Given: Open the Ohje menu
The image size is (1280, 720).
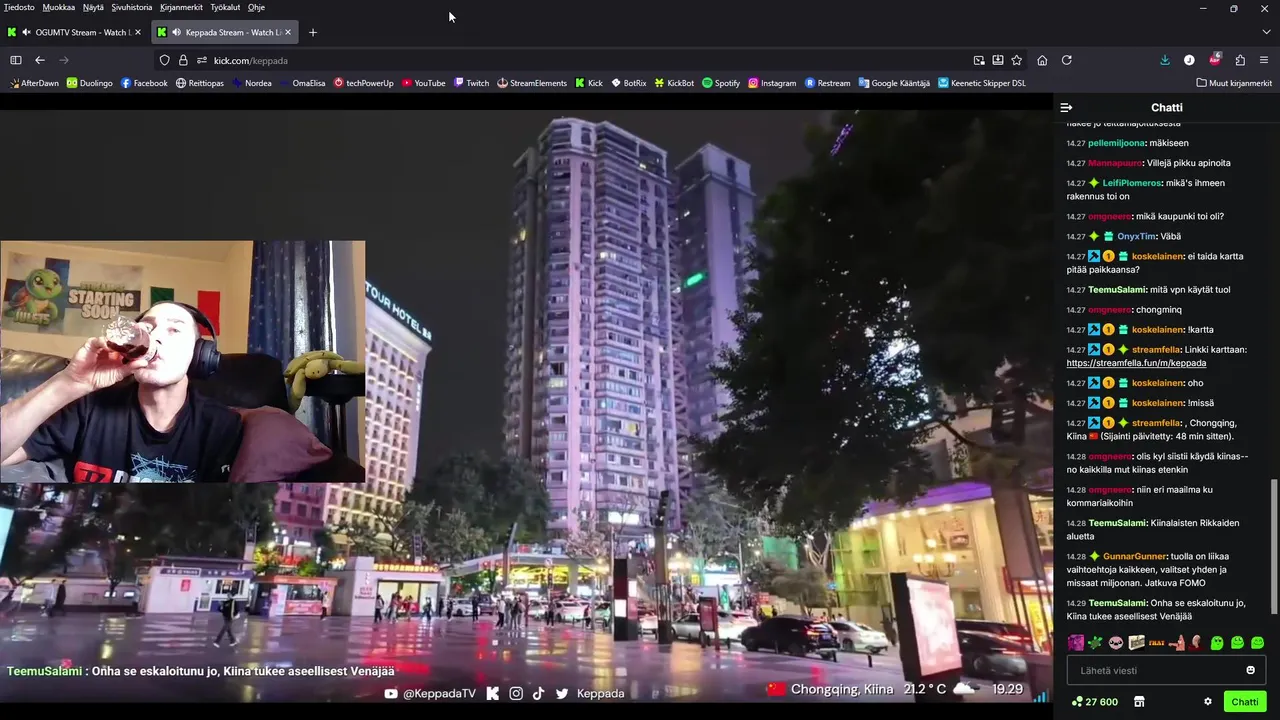Looking at the screenshot, I should click(256, 7).
